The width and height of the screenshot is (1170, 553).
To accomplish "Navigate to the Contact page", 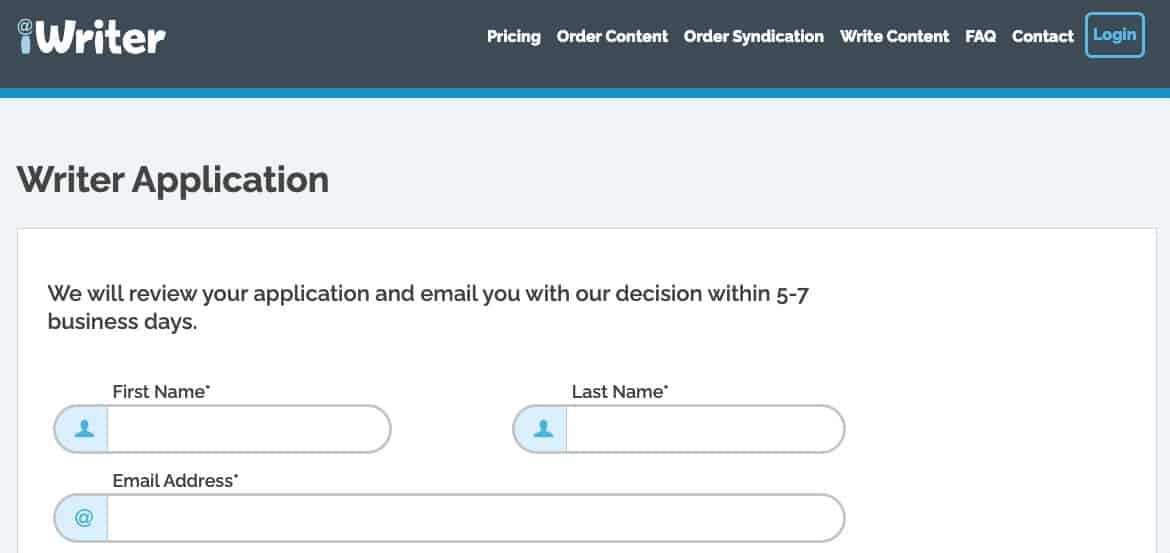I will [1042, 36].
